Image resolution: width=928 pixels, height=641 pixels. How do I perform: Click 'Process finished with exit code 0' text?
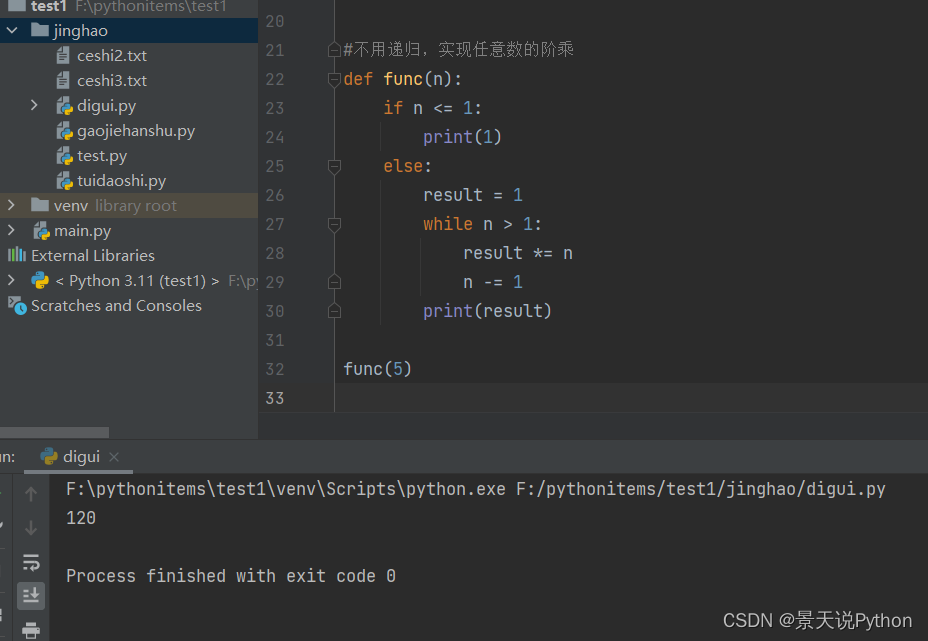click(x=231, y=576)
